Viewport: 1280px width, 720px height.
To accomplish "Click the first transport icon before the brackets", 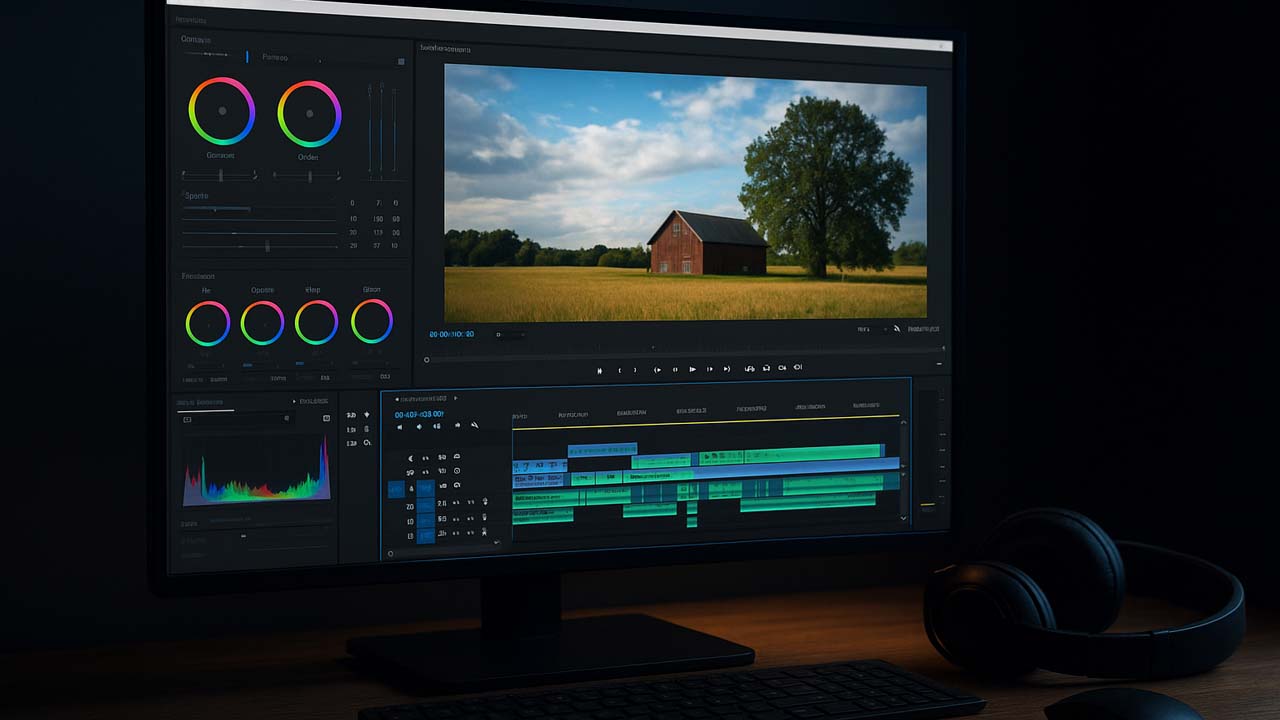I will 599,370.
